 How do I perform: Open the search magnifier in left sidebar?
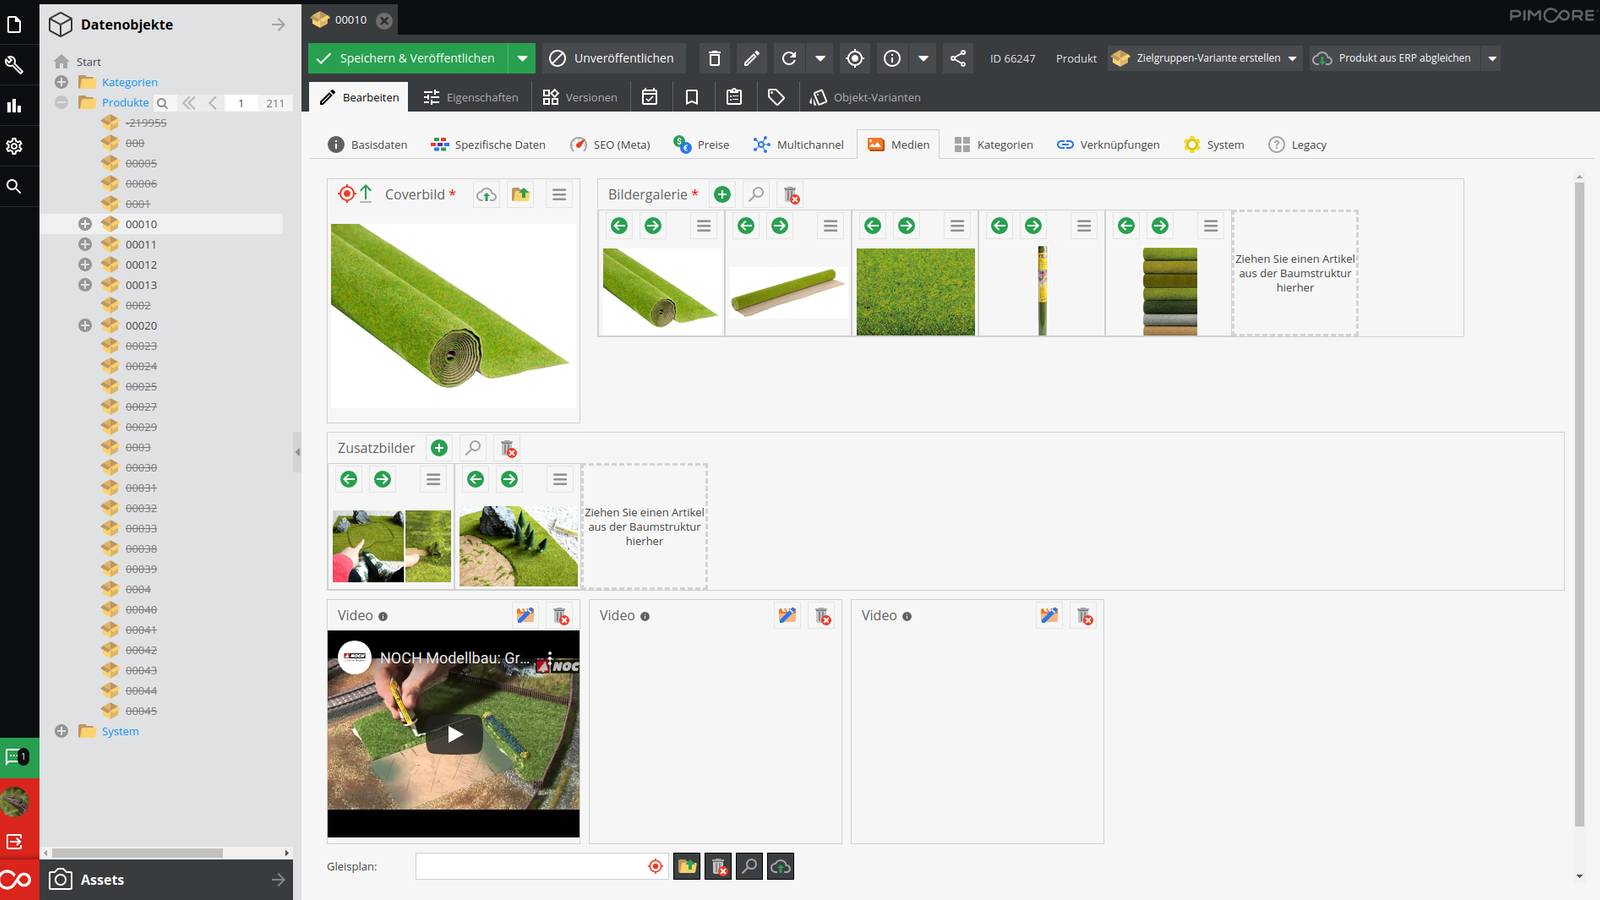tap(14, 186)
